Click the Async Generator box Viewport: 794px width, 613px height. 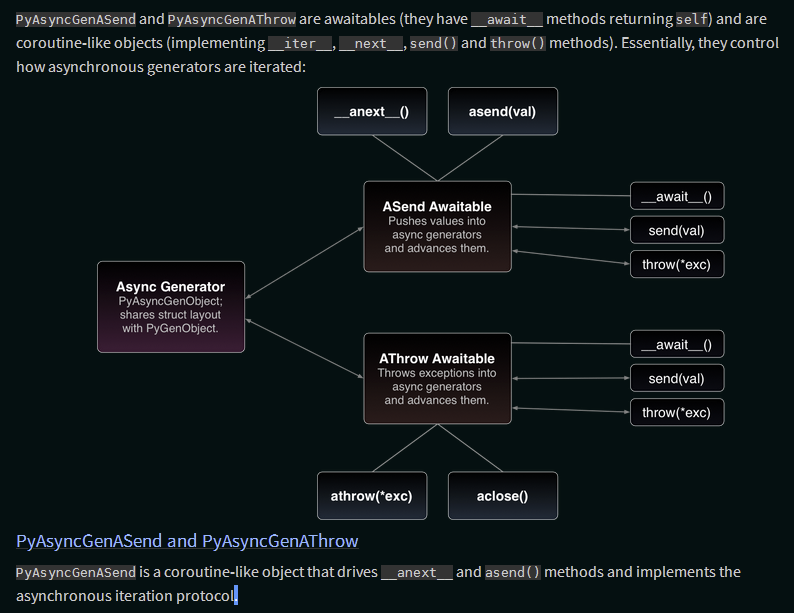(171, 307)
